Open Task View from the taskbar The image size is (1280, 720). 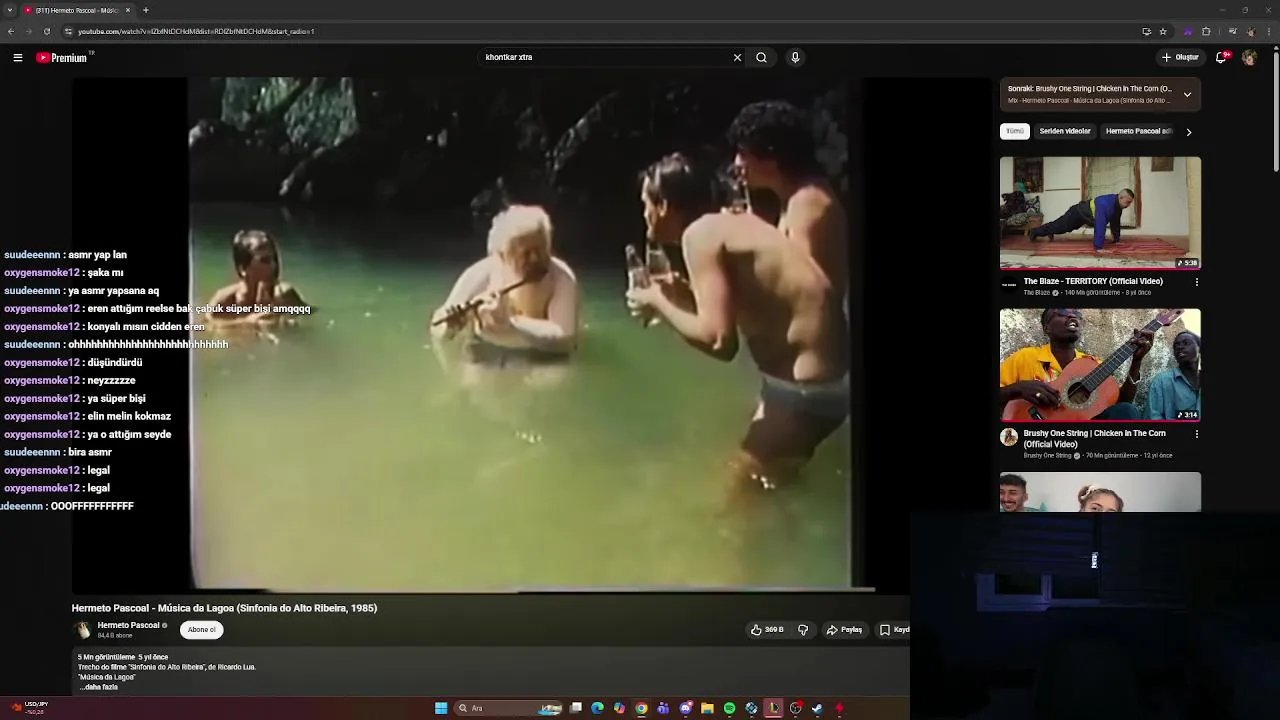pyautogui.click(x=576, y=708)
